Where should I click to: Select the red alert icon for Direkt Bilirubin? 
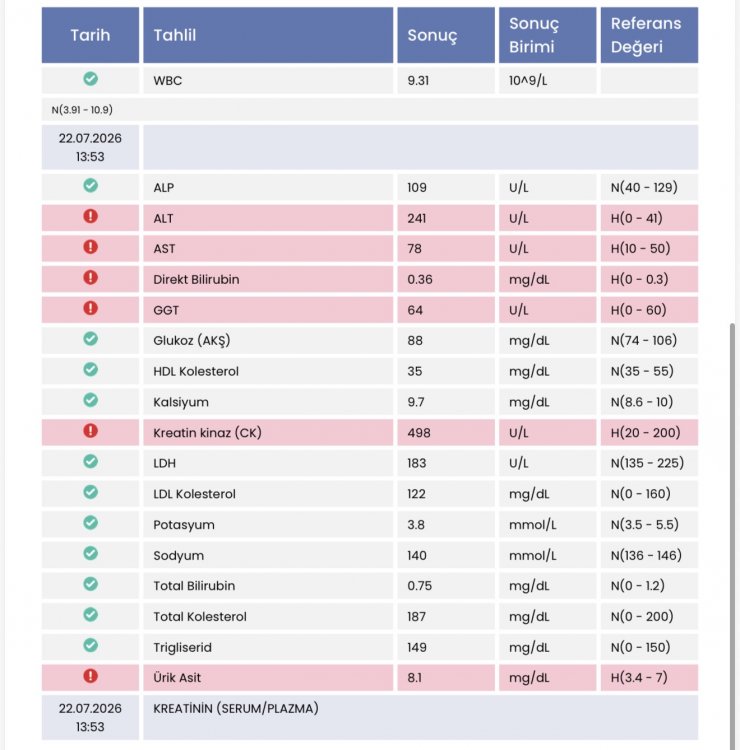click(x=90, y=277)
